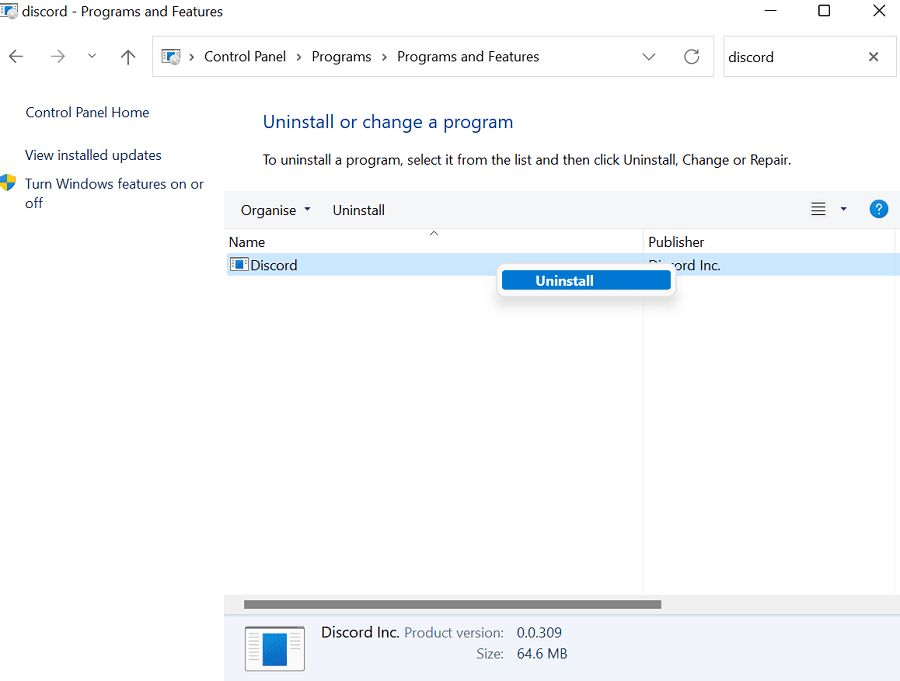
Task: Click the back navigation arrow
Action: (x=16, y=57)
